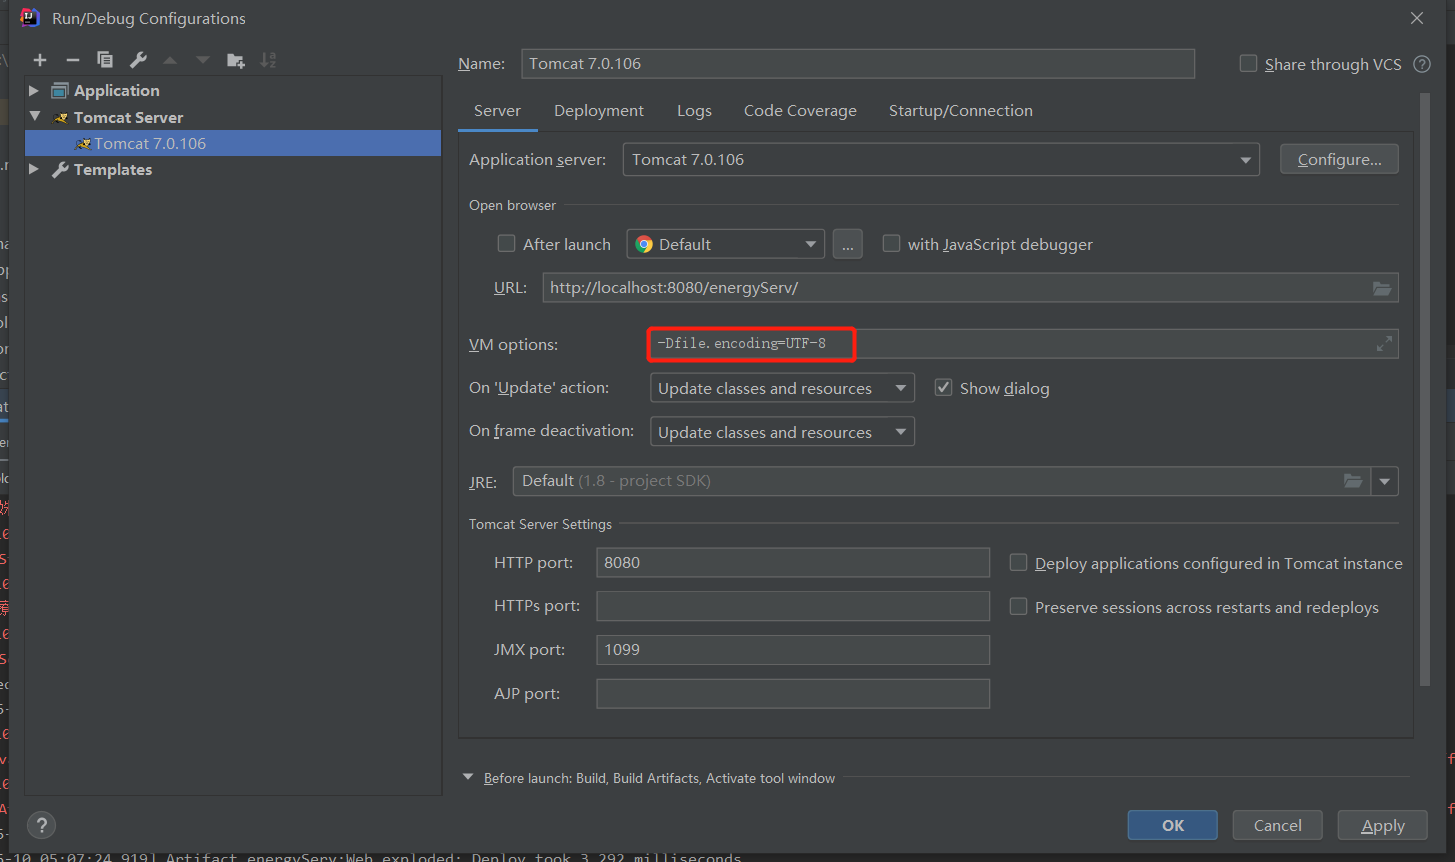The width and height of the screenshot is (1455, 862).
Task: Click the Cancel button
Action: [1277, 825]
